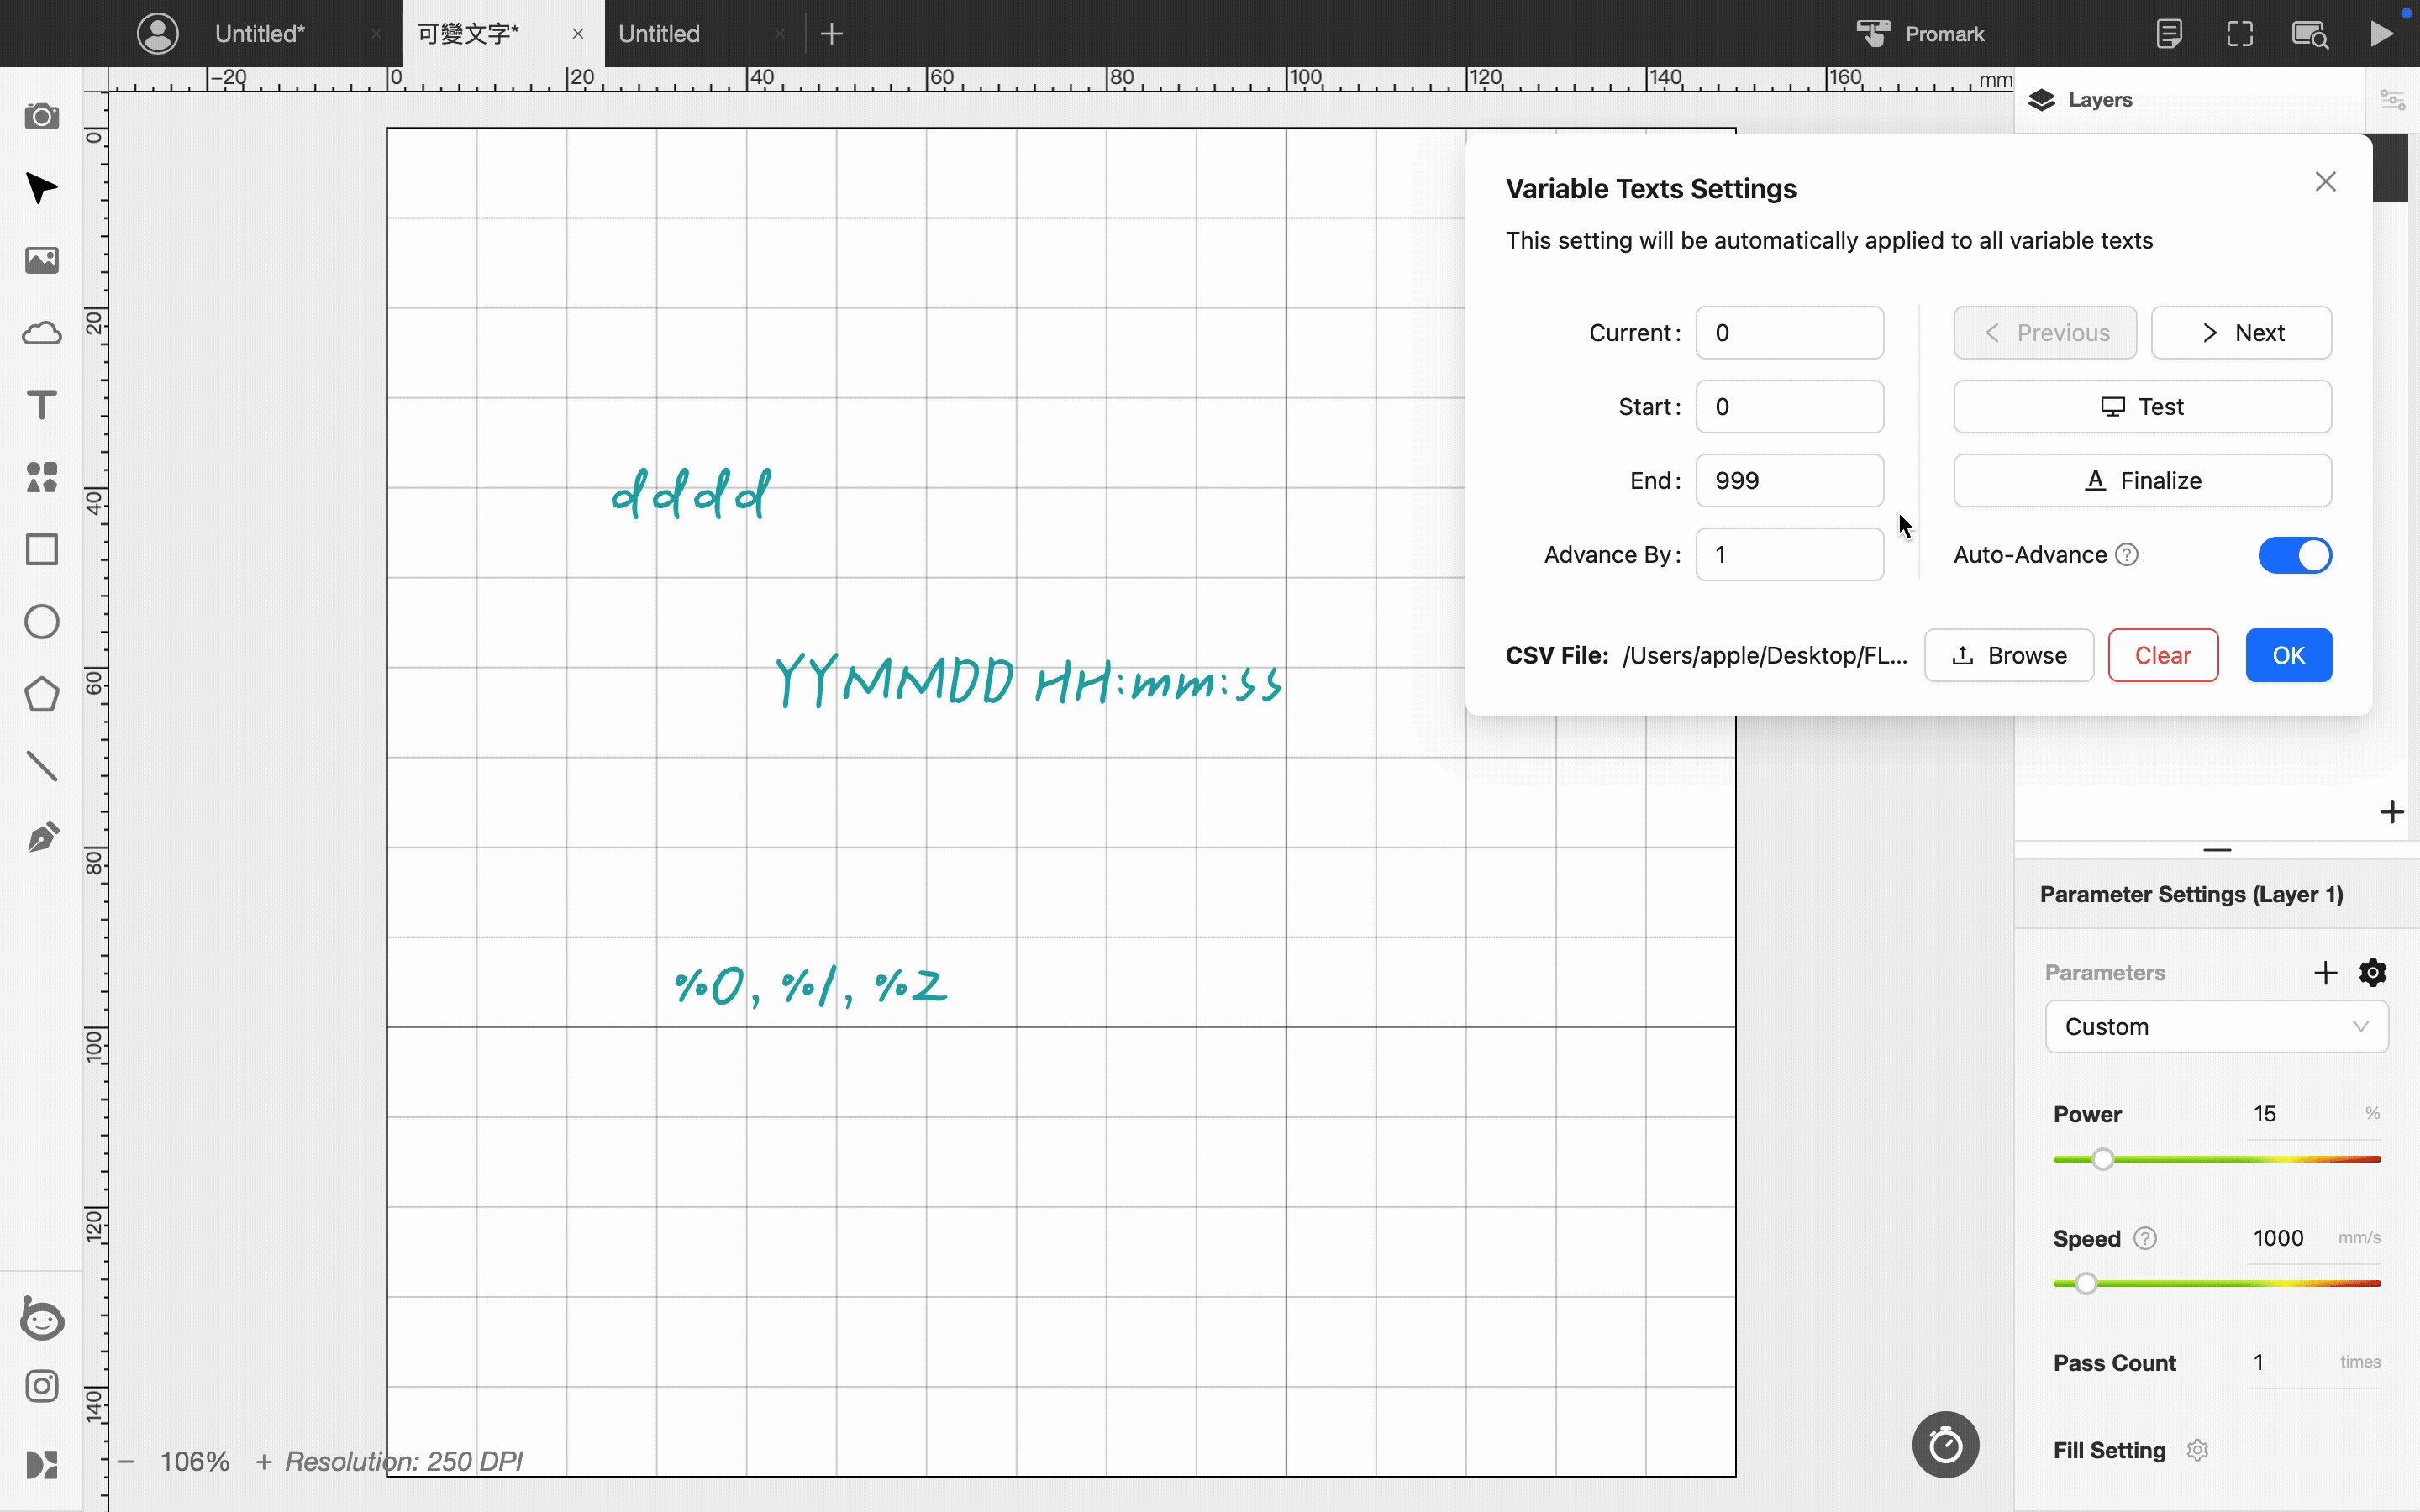Select the %0, %1, %2 text object
Image resolution: width=2420 pixels, height=1512 pixels.
(x=810, y=987)
